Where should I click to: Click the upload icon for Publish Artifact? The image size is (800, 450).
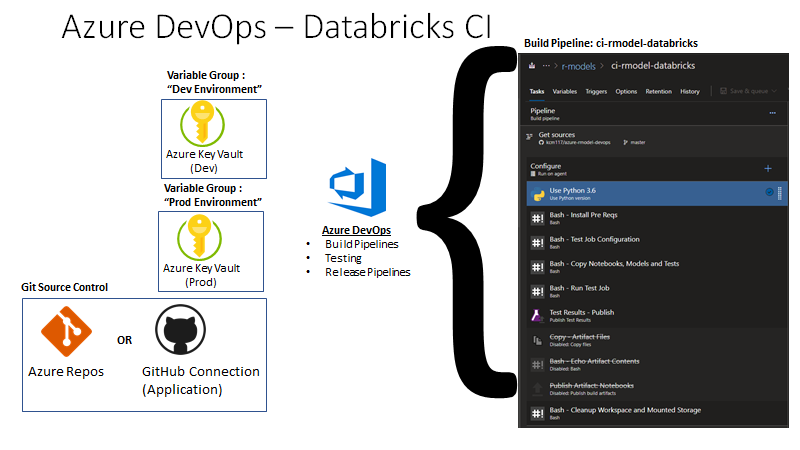537,389
